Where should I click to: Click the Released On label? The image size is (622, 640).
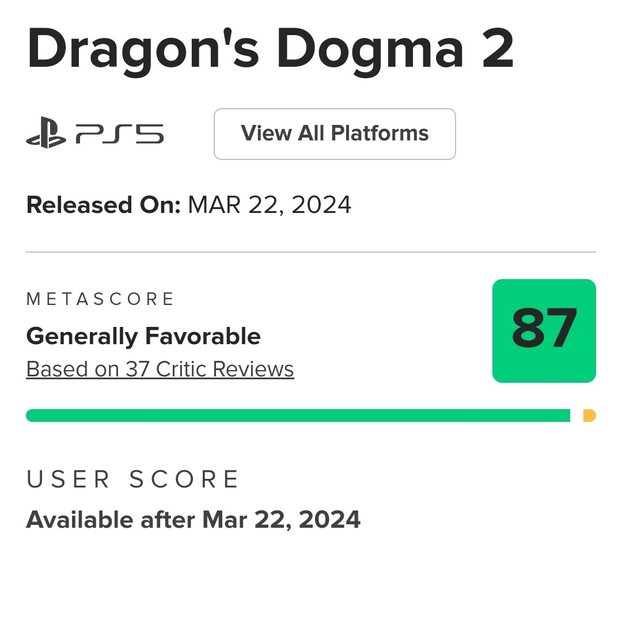pyautogui.click(x=103, y=205)
